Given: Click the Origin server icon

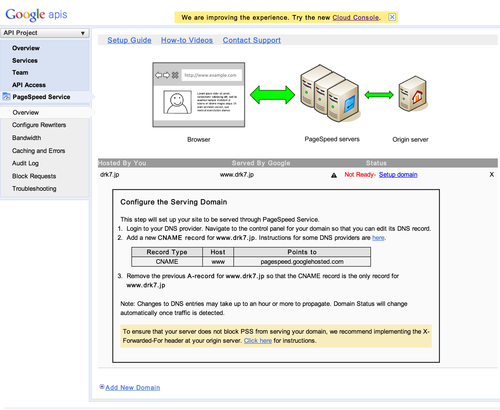Looking at the screenshot, I should (413, 94).
